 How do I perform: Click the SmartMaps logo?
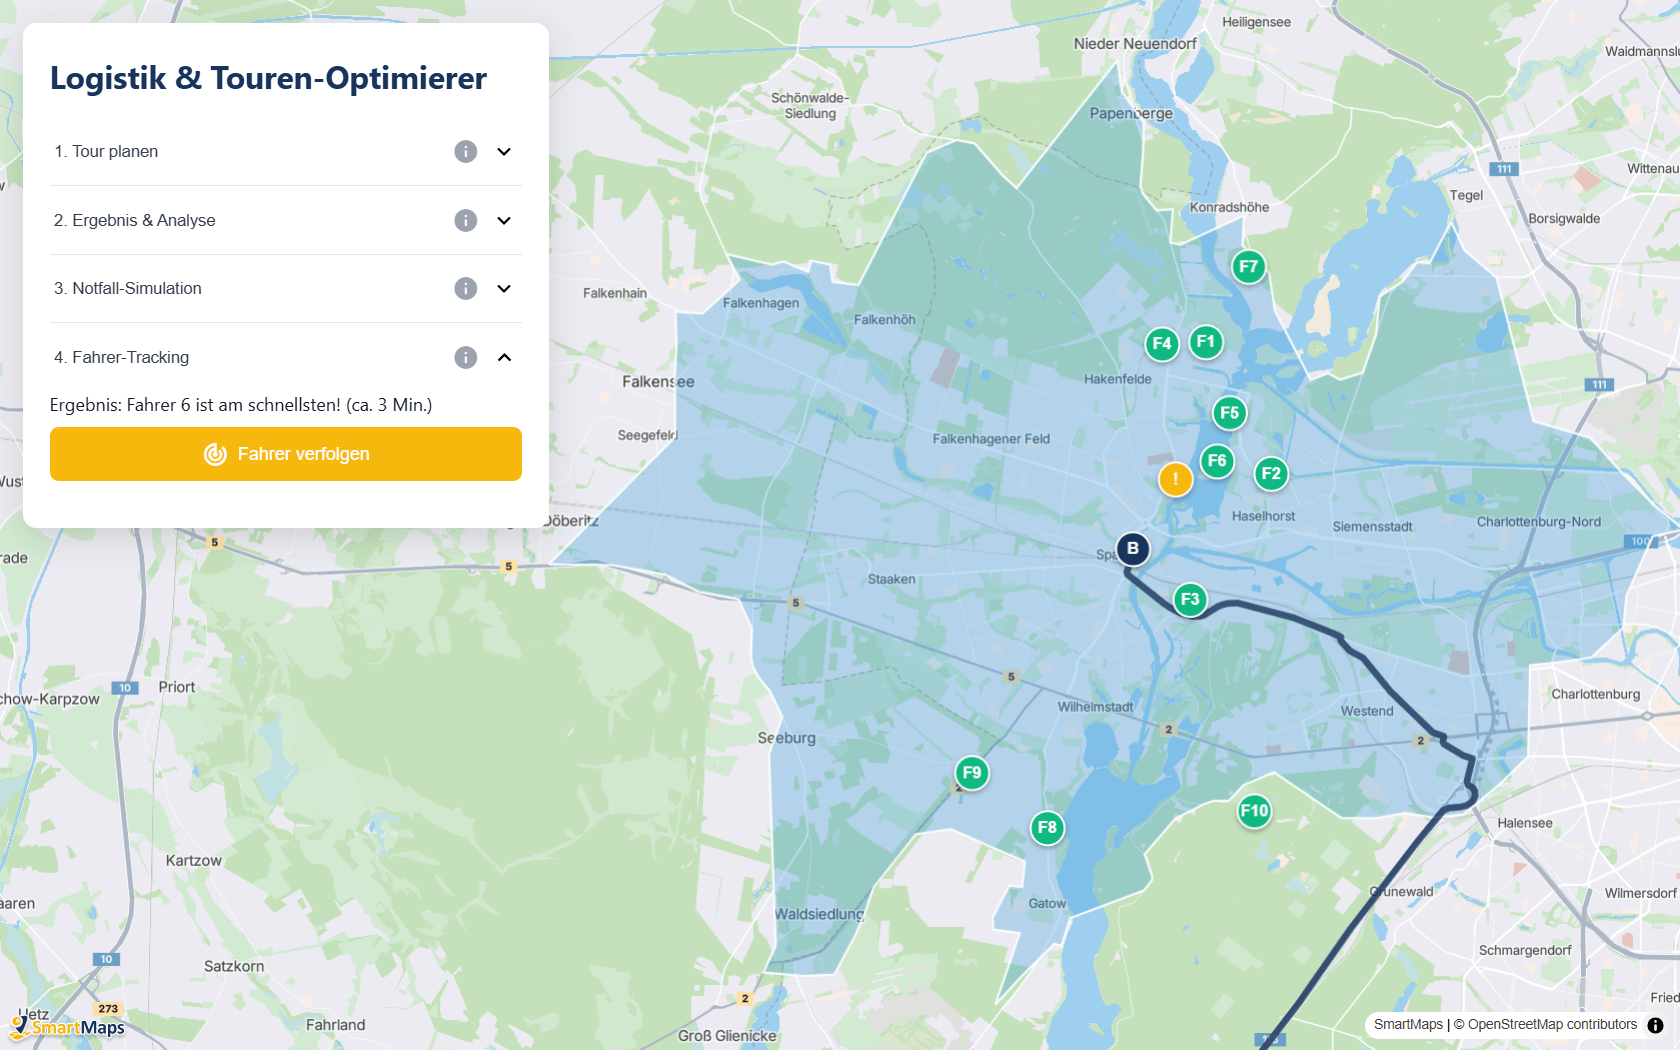(70, 1027)
